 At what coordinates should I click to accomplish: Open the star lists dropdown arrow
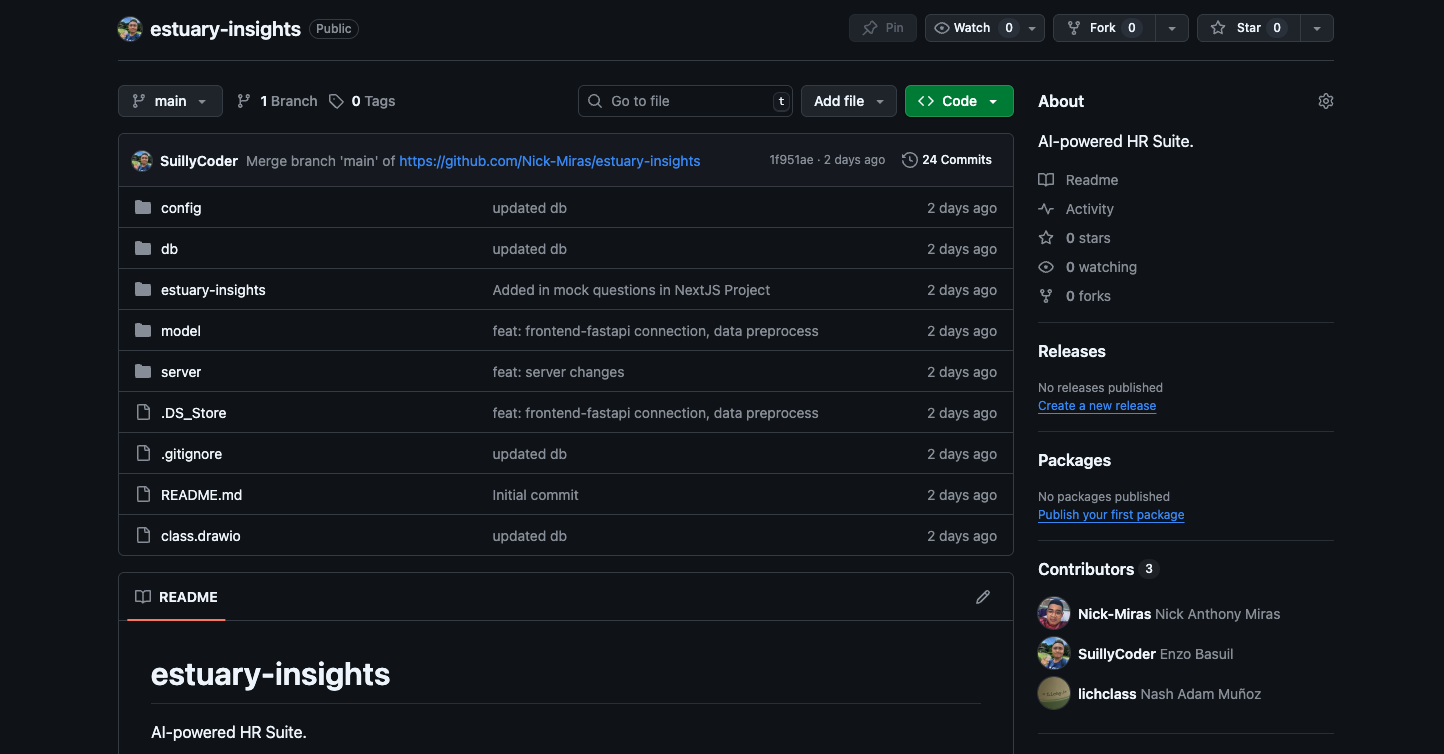coord(1317,28)
